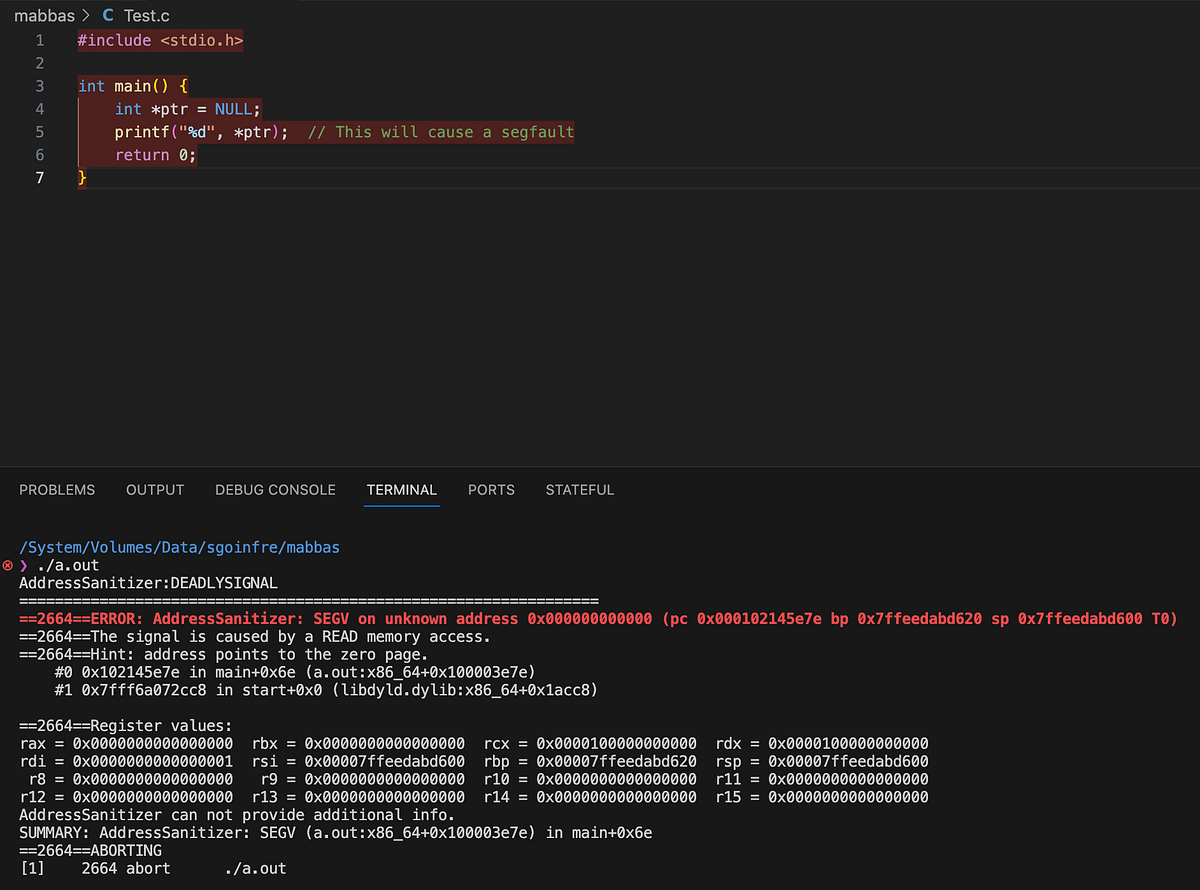Open the Test.c breadcrumb dropdown
This screenshot has width=1200, height=890.
[147, 15]
